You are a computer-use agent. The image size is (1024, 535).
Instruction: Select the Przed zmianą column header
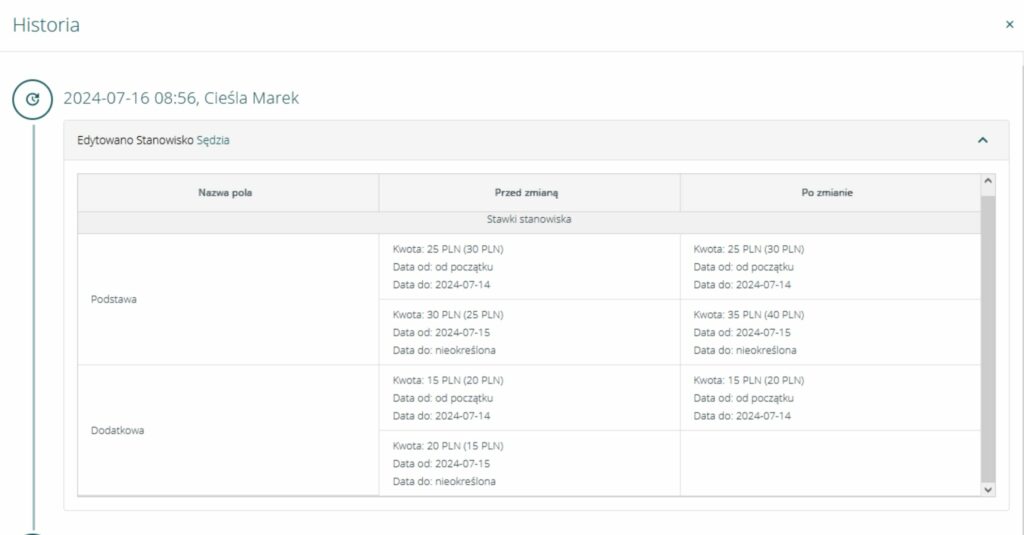[x=529, y=192]
